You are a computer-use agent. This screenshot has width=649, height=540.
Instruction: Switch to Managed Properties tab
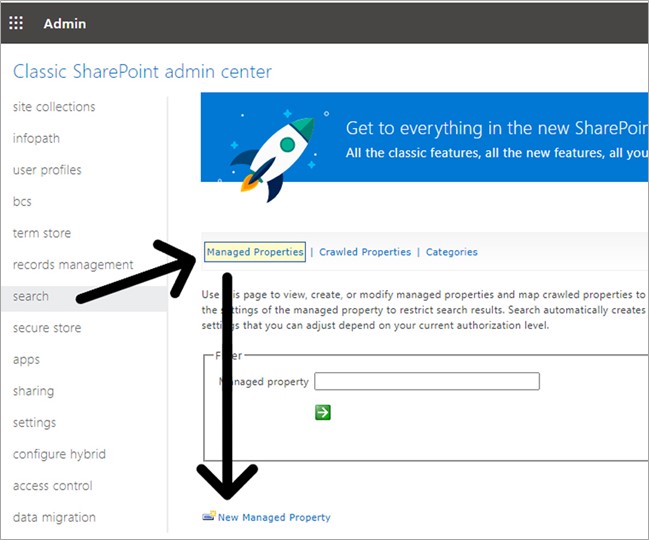pyautogui.click(x=255, y=252)
